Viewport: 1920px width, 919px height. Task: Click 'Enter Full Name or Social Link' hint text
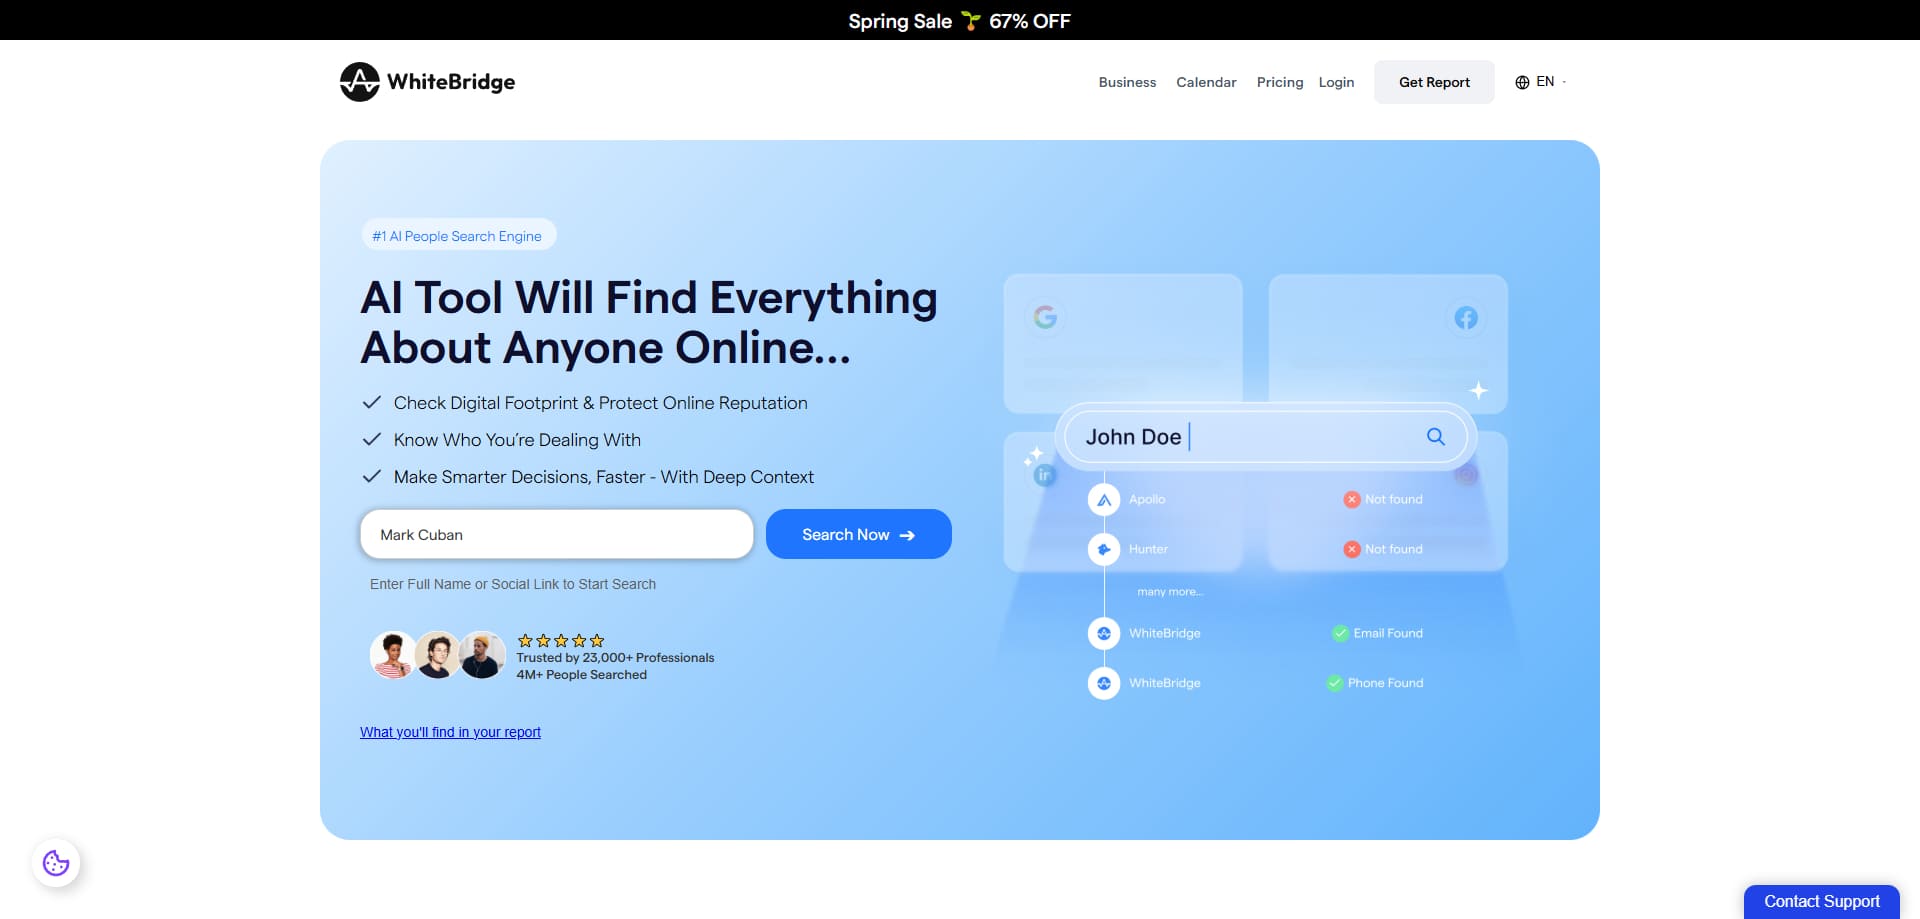[513, 584]
